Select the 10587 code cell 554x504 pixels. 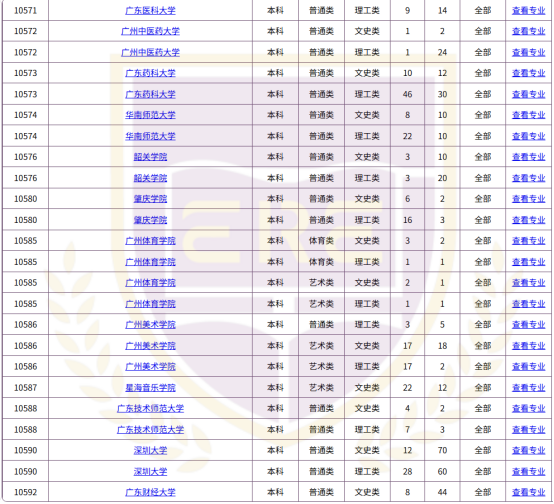[x=25, y=387]
